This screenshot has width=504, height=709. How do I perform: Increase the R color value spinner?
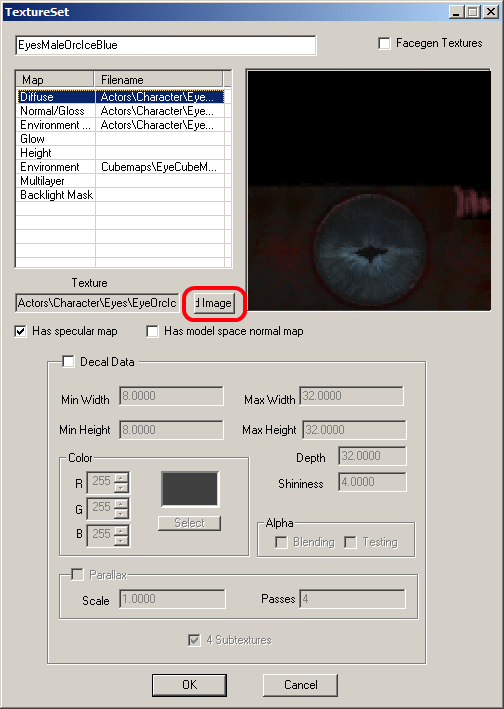pos(121,478)
